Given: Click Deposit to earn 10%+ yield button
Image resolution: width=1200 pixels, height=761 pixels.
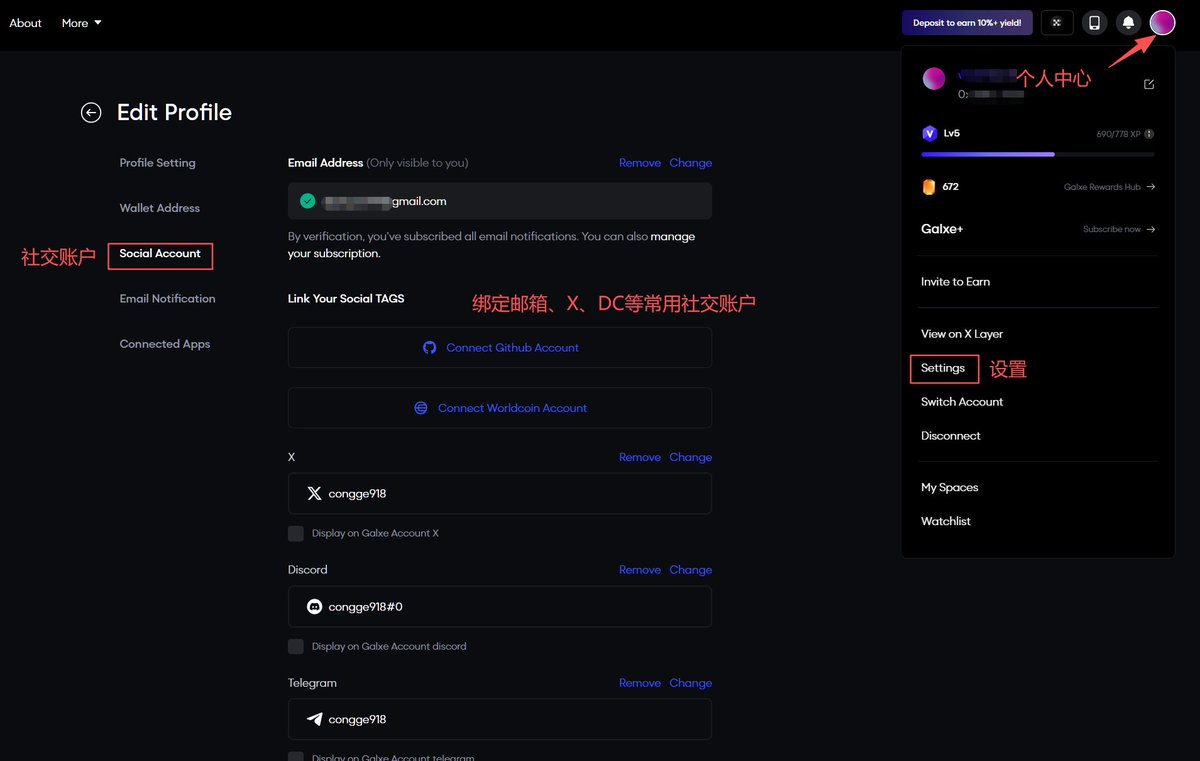Looking at the screenshot, I should 967,22.
